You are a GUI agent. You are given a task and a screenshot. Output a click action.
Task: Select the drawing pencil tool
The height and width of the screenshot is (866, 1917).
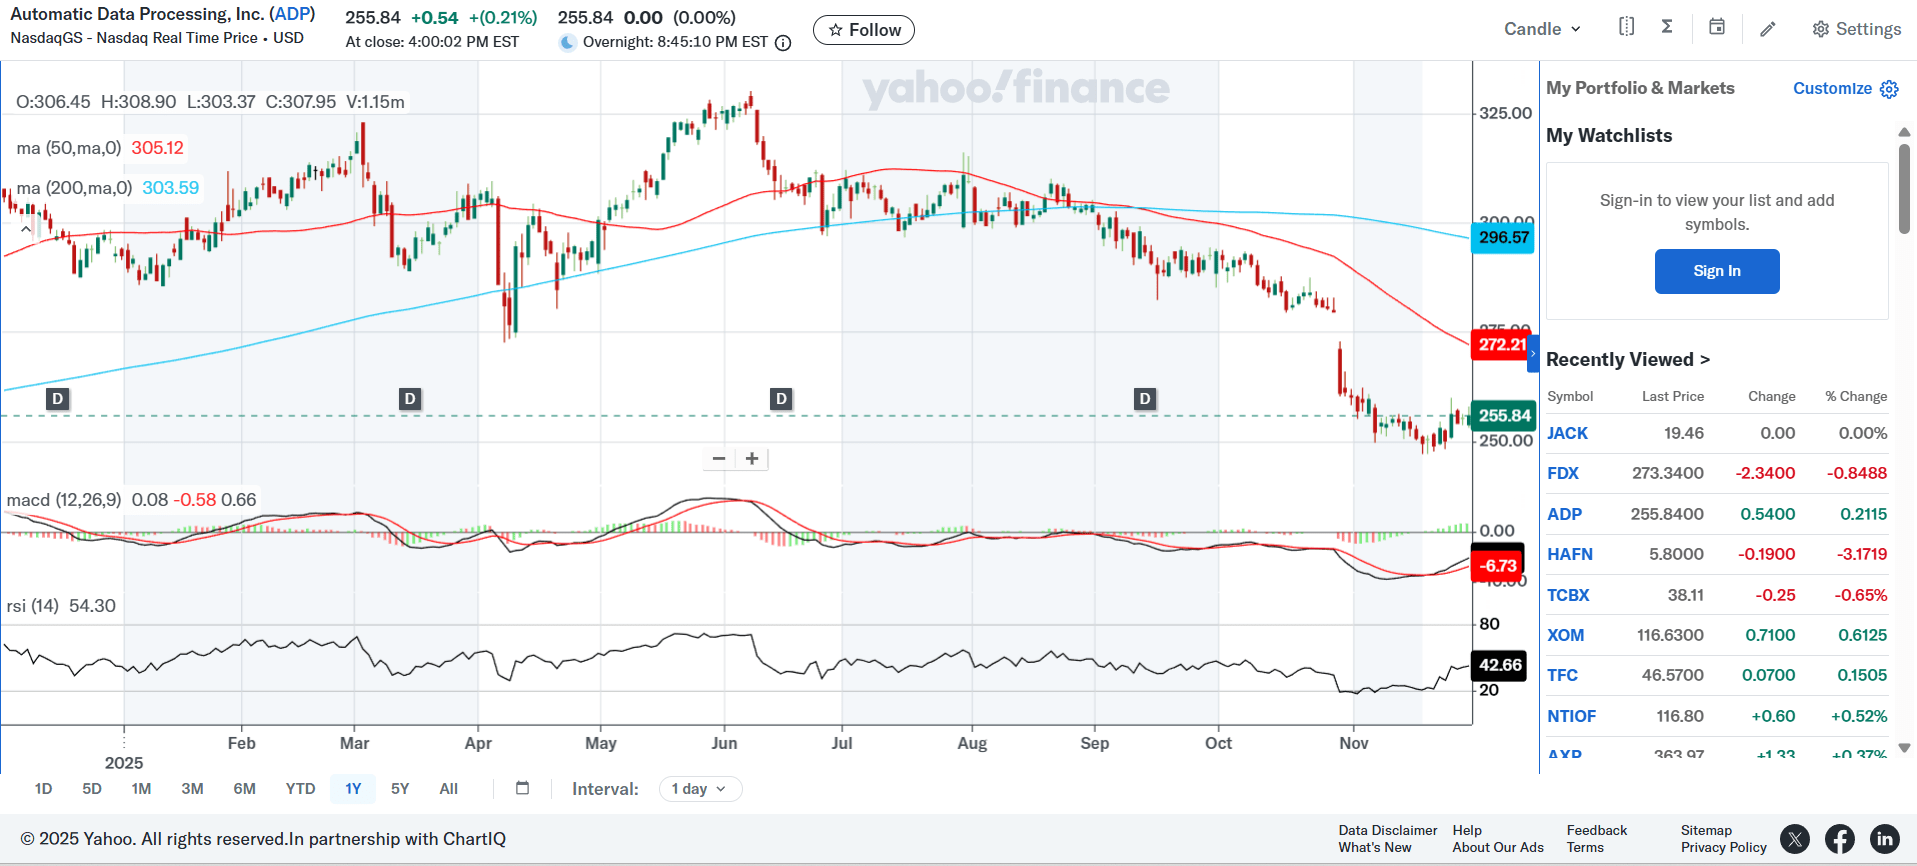(1768, 29)
